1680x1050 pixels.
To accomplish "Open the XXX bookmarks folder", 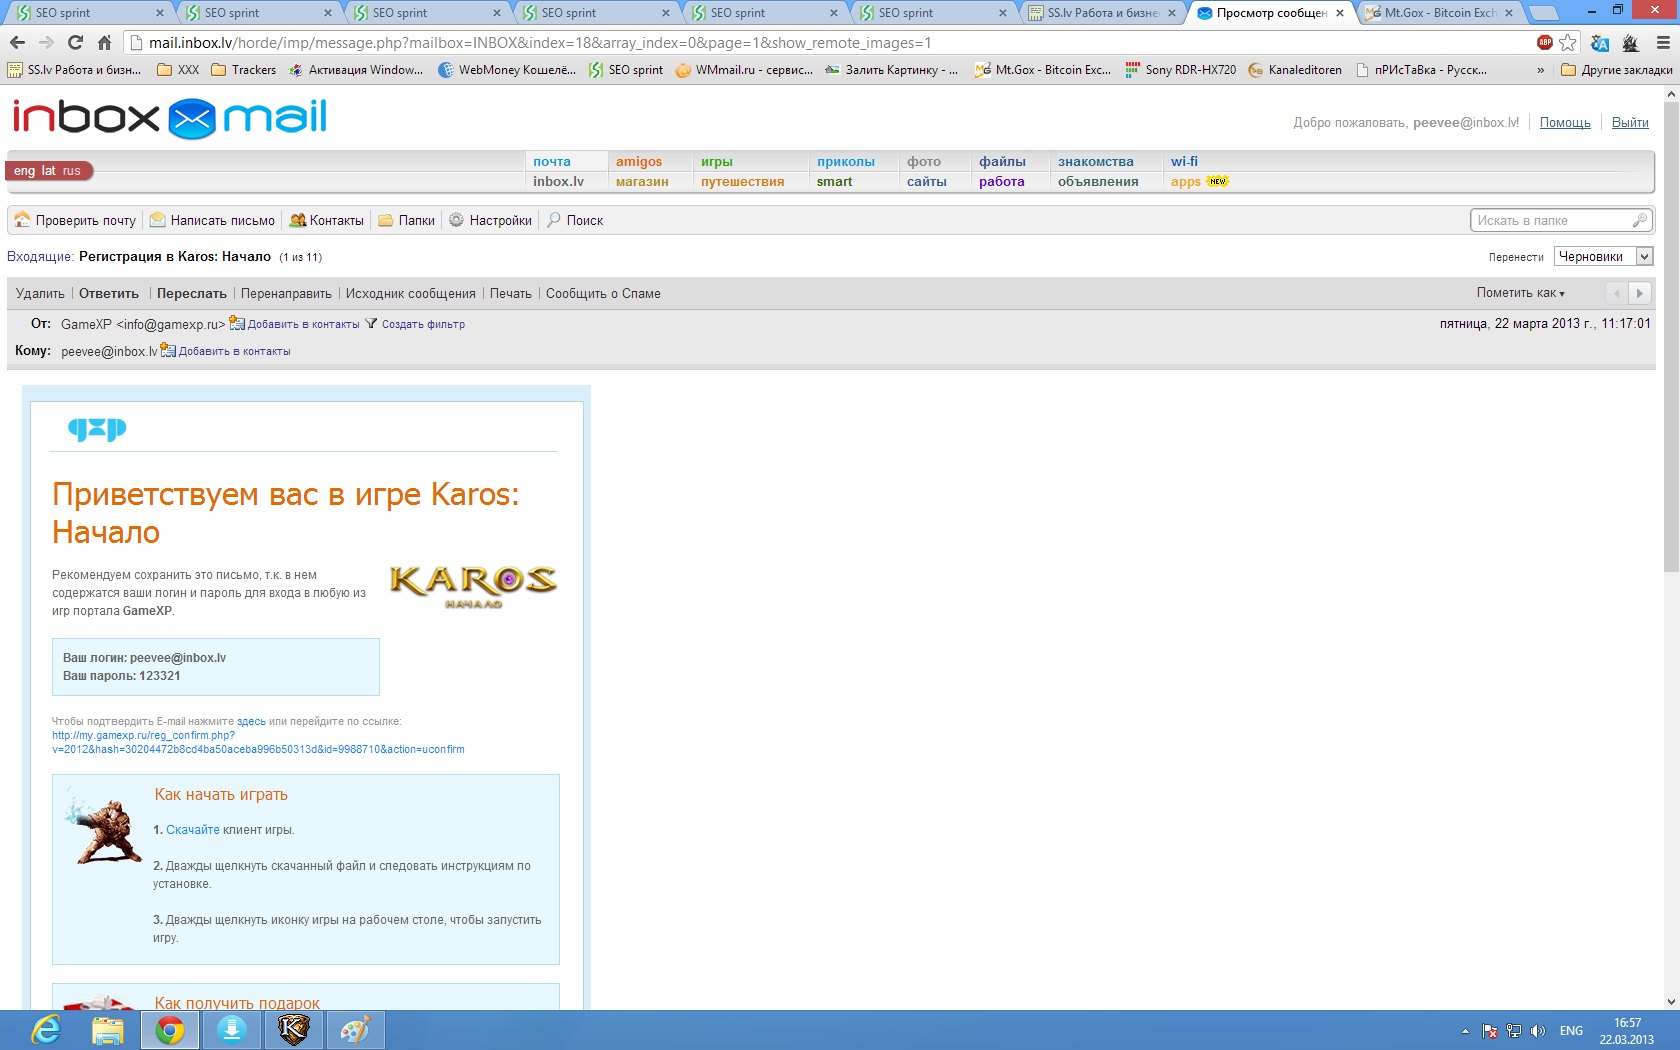I will 178,70.
